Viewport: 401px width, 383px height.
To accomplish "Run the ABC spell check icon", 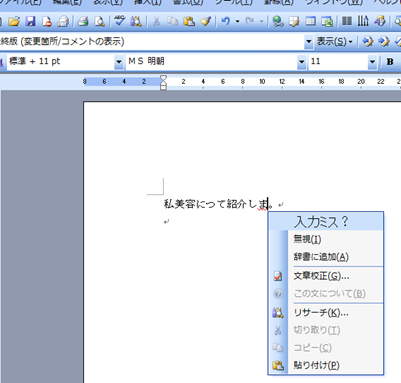I will click(x=119, y=21).
